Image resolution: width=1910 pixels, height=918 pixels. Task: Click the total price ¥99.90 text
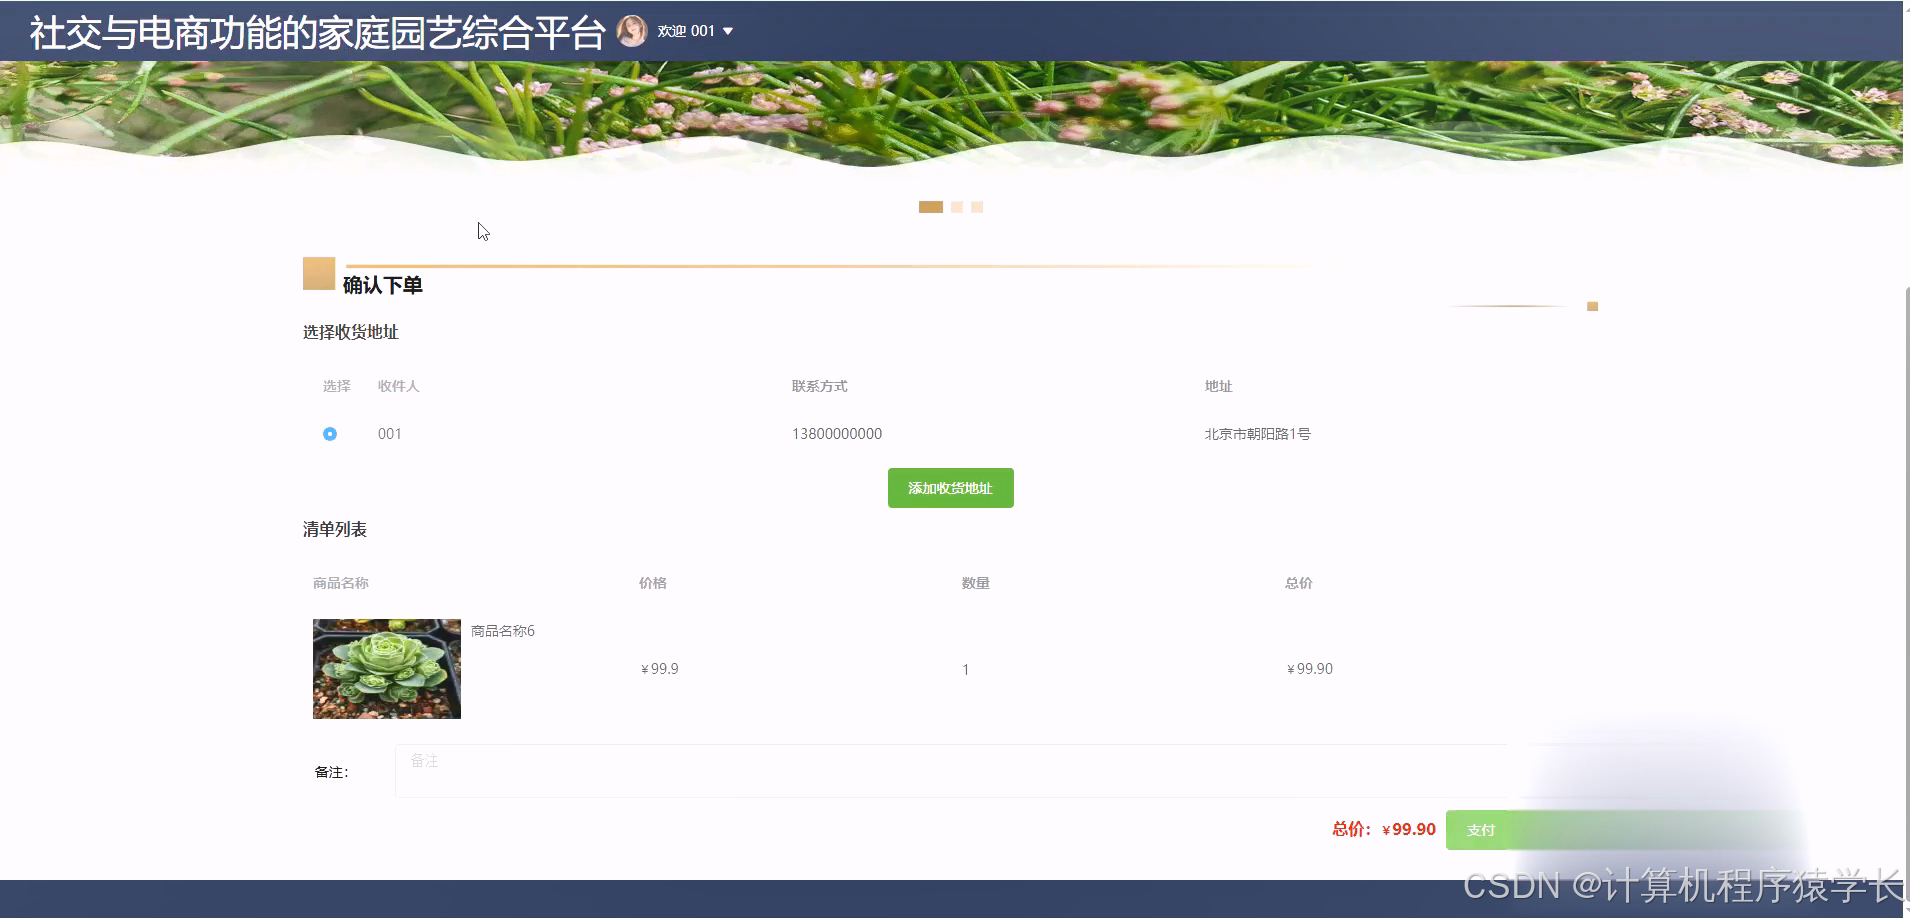(1408, 829)
